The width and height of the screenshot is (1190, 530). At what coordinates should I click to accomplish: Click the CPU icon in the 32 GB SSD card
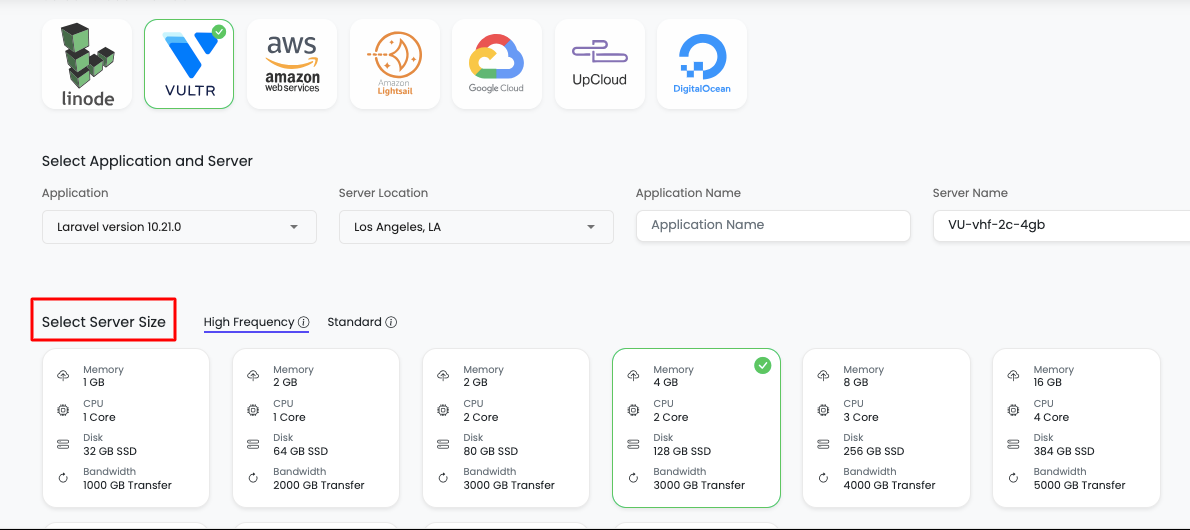(x=62, y=410)
